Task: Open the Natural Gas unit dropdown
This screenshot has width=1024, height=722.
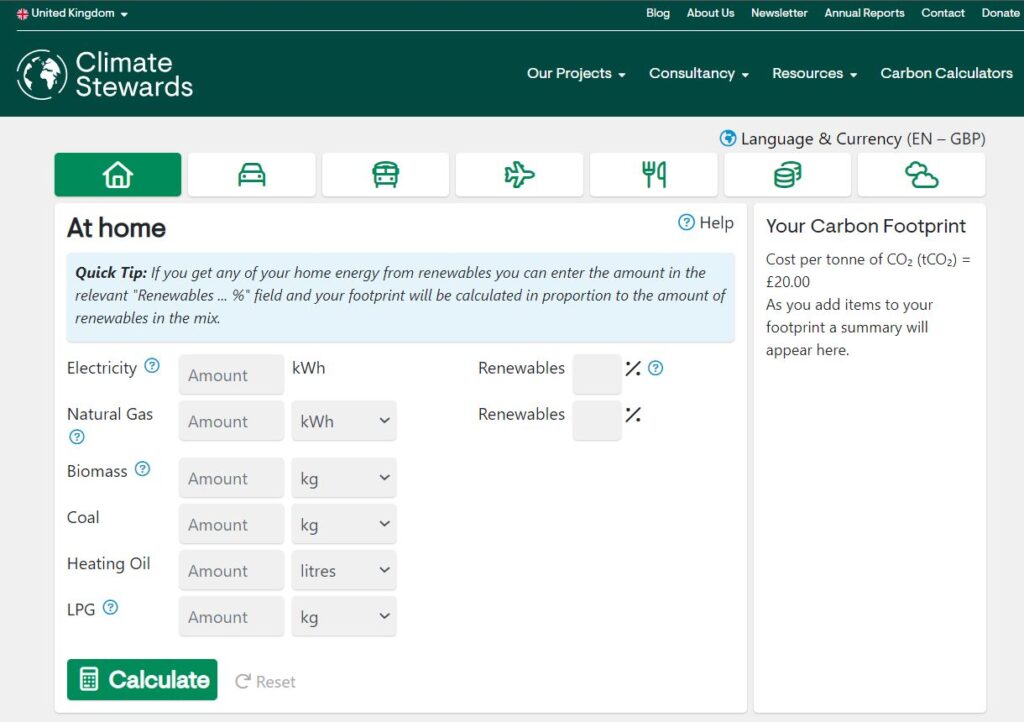Action: 344,421
